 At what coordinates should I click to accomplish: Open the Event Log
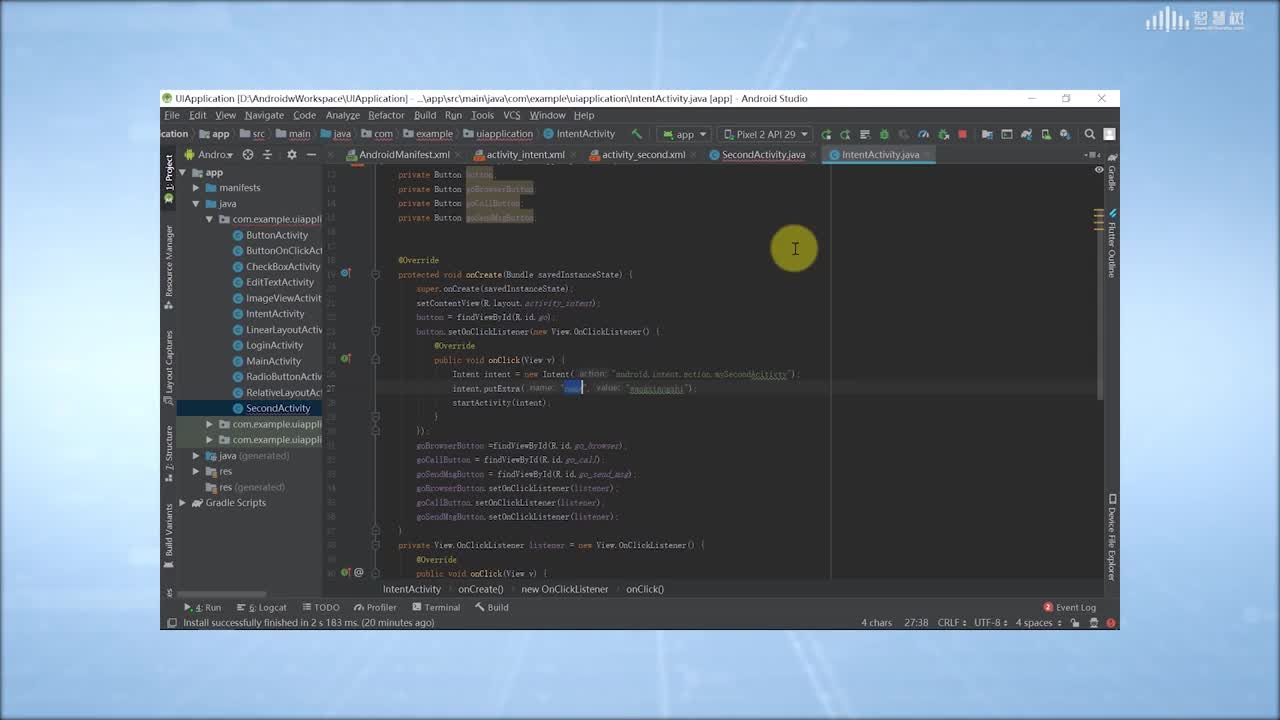(1070, 607)
